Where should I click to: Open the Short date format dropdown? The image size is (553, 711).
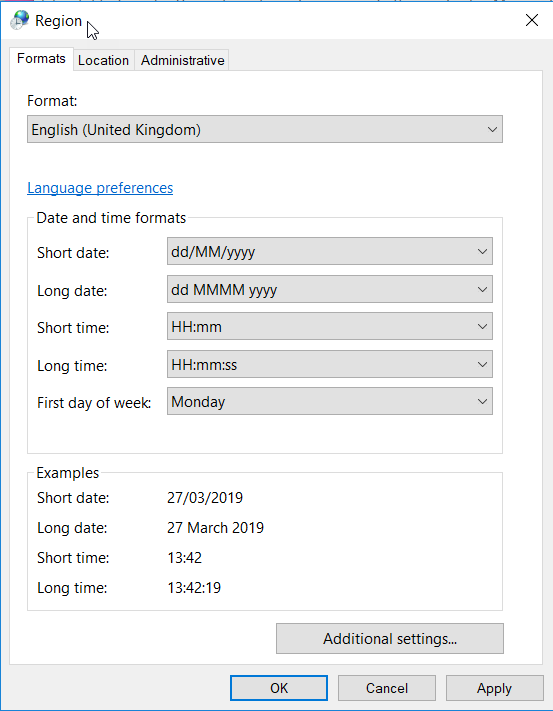pos(330,251)
